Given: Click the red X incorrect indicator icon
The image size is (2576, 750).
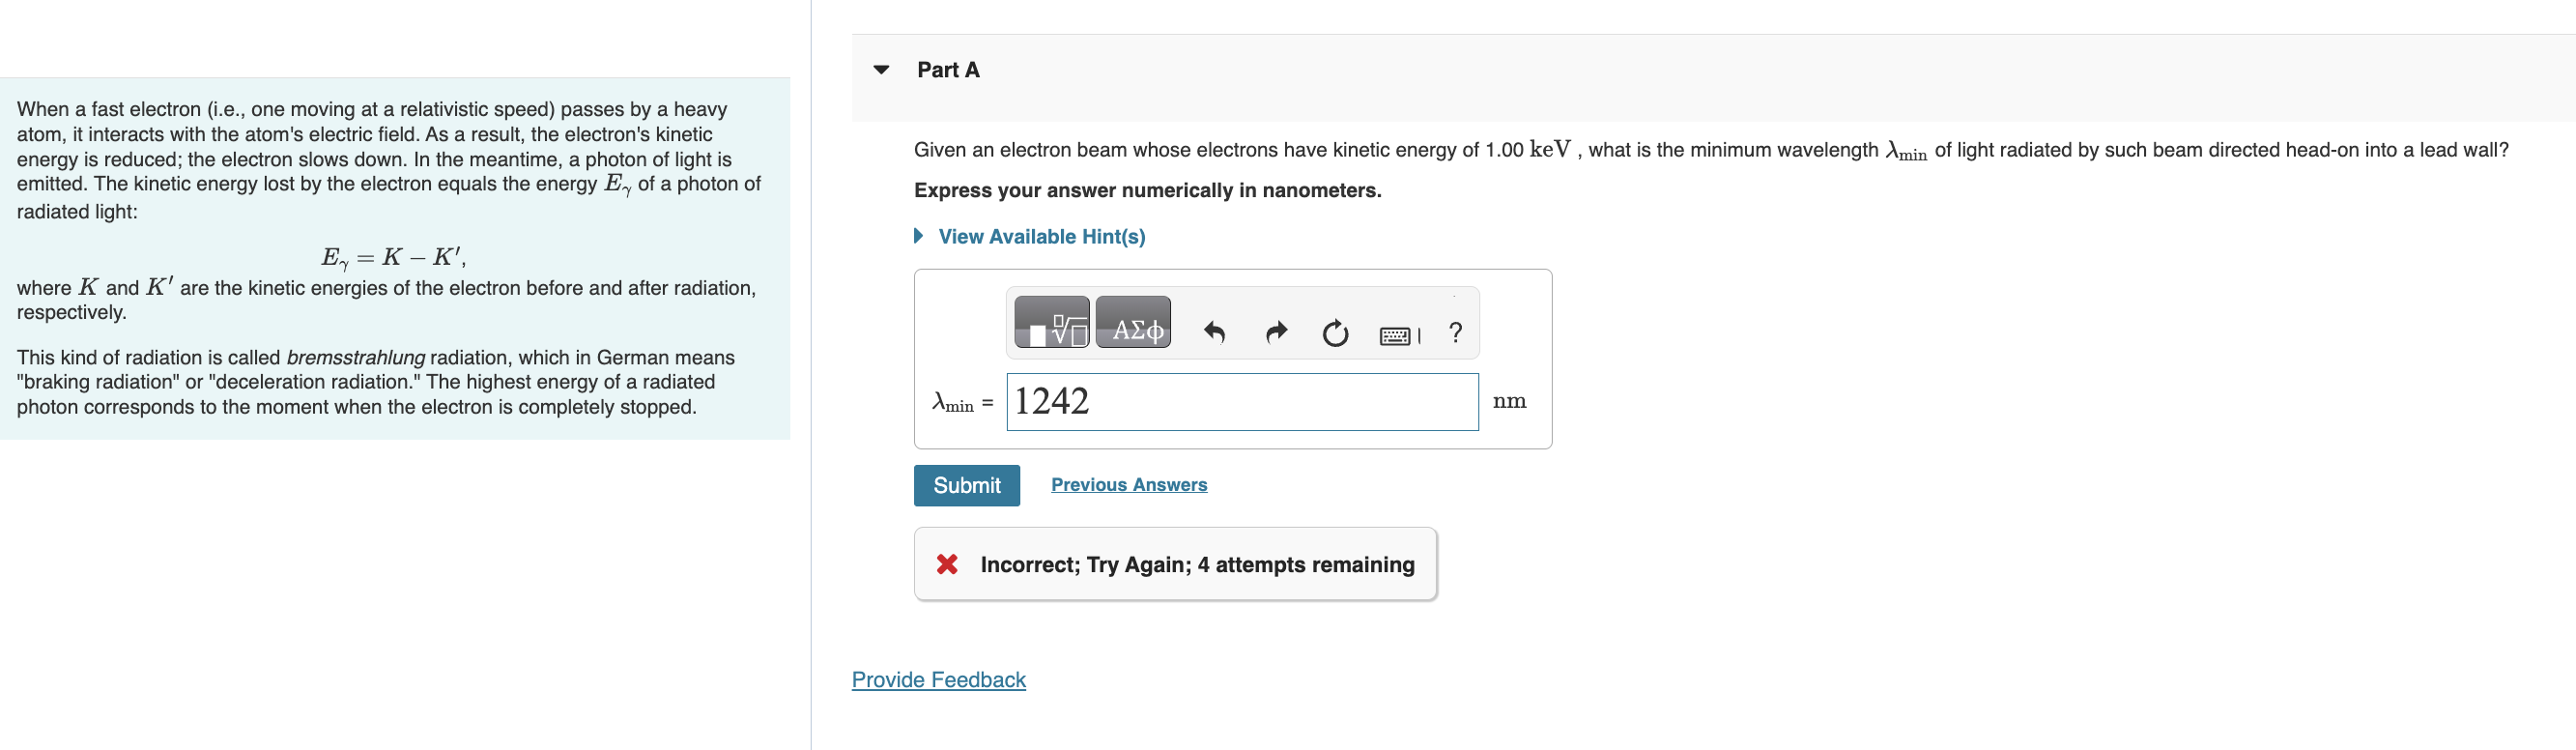Looking at the screenshot, I should pos(947,564).
